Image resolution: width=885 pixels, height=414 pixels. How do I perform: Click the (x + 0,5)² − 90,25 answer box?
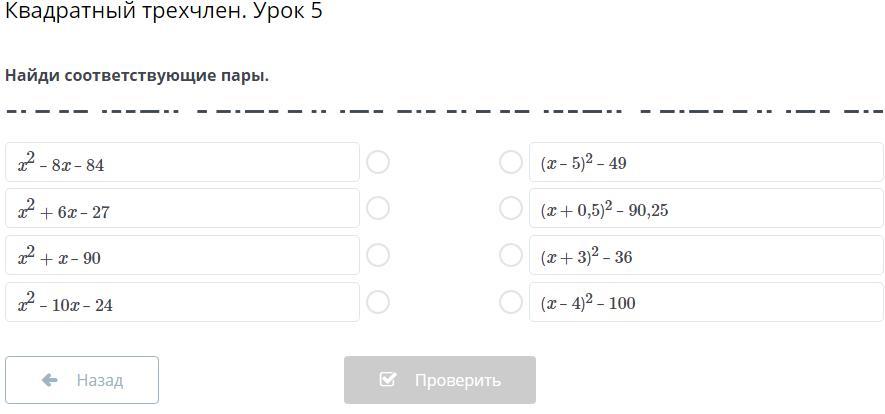[x=706, y=208]
